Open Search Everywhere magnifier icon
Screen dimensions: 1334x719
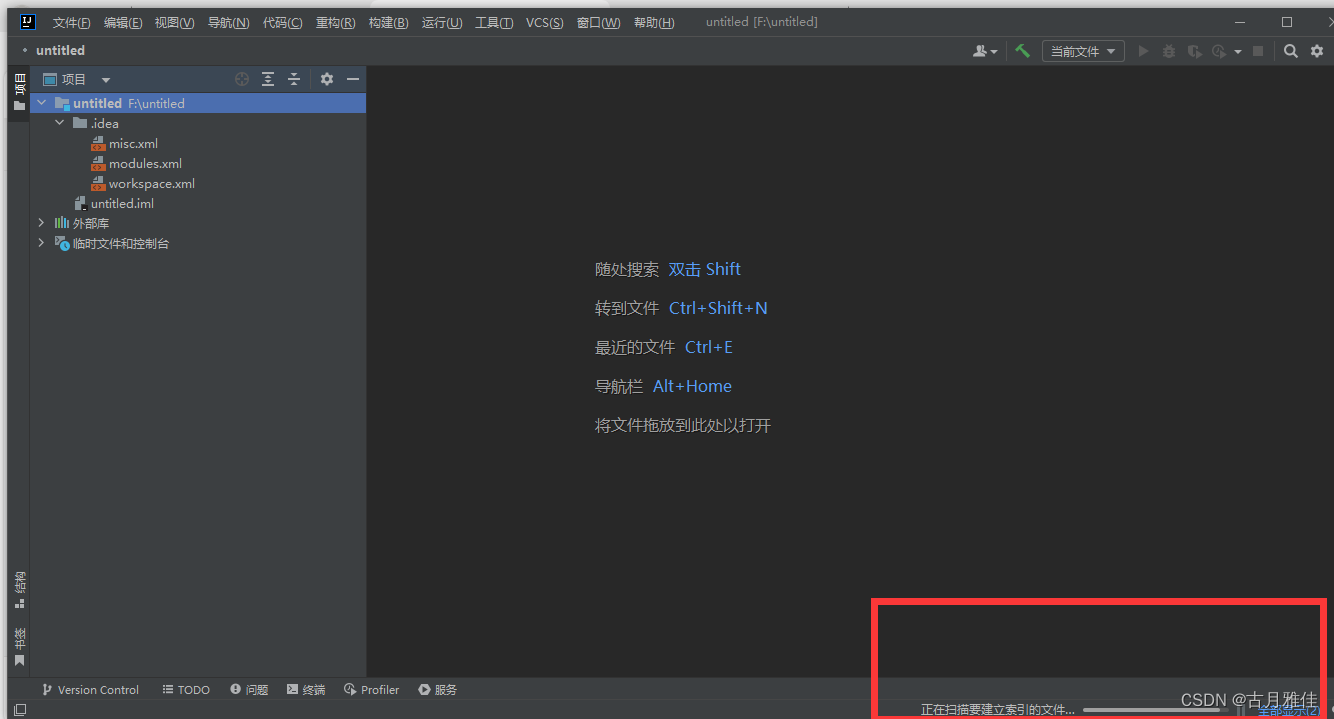tap(1290, 50)
